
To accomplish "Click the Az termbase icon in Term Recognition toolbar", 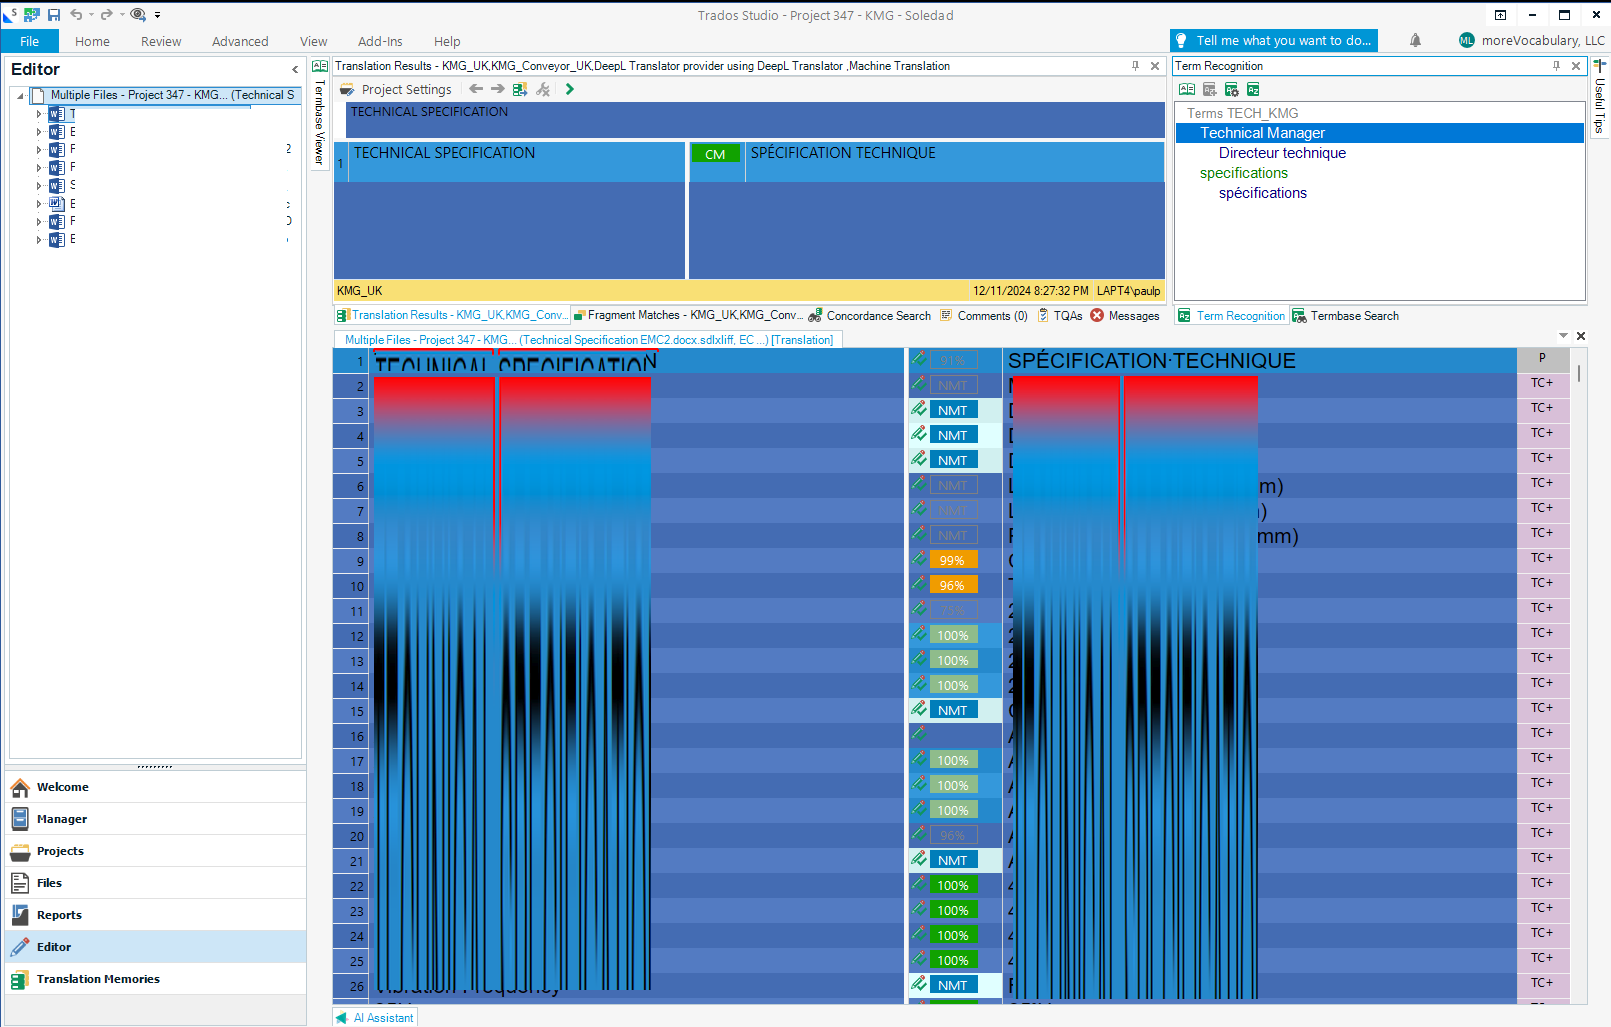I will pyautogui.click(x=1253, y=89).
